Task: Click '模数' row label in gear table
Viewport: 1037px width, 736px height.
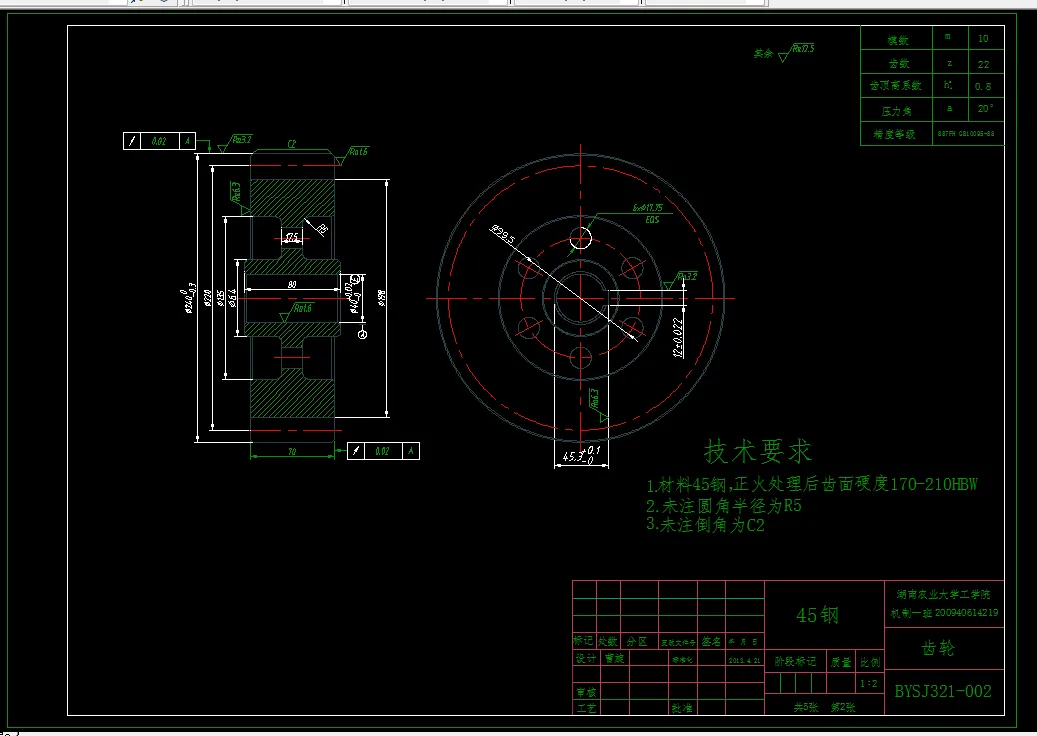Action: click(897, 40)
